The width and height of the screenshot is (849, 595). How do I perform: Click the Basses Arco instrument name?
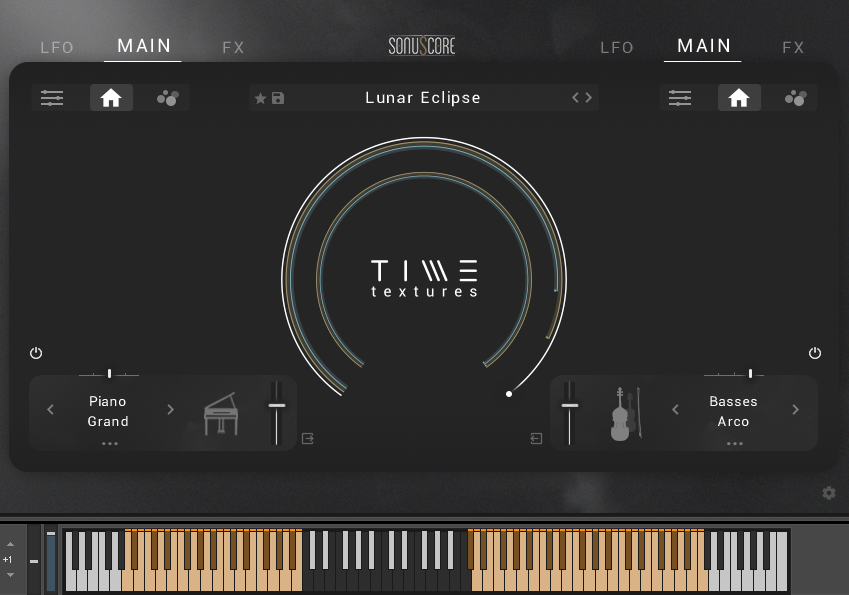[x=733, y=411]
